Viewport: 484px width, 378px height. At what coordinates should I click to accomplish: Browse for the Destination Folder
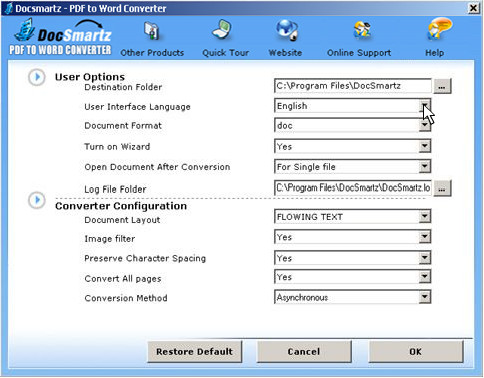[442, 87]
